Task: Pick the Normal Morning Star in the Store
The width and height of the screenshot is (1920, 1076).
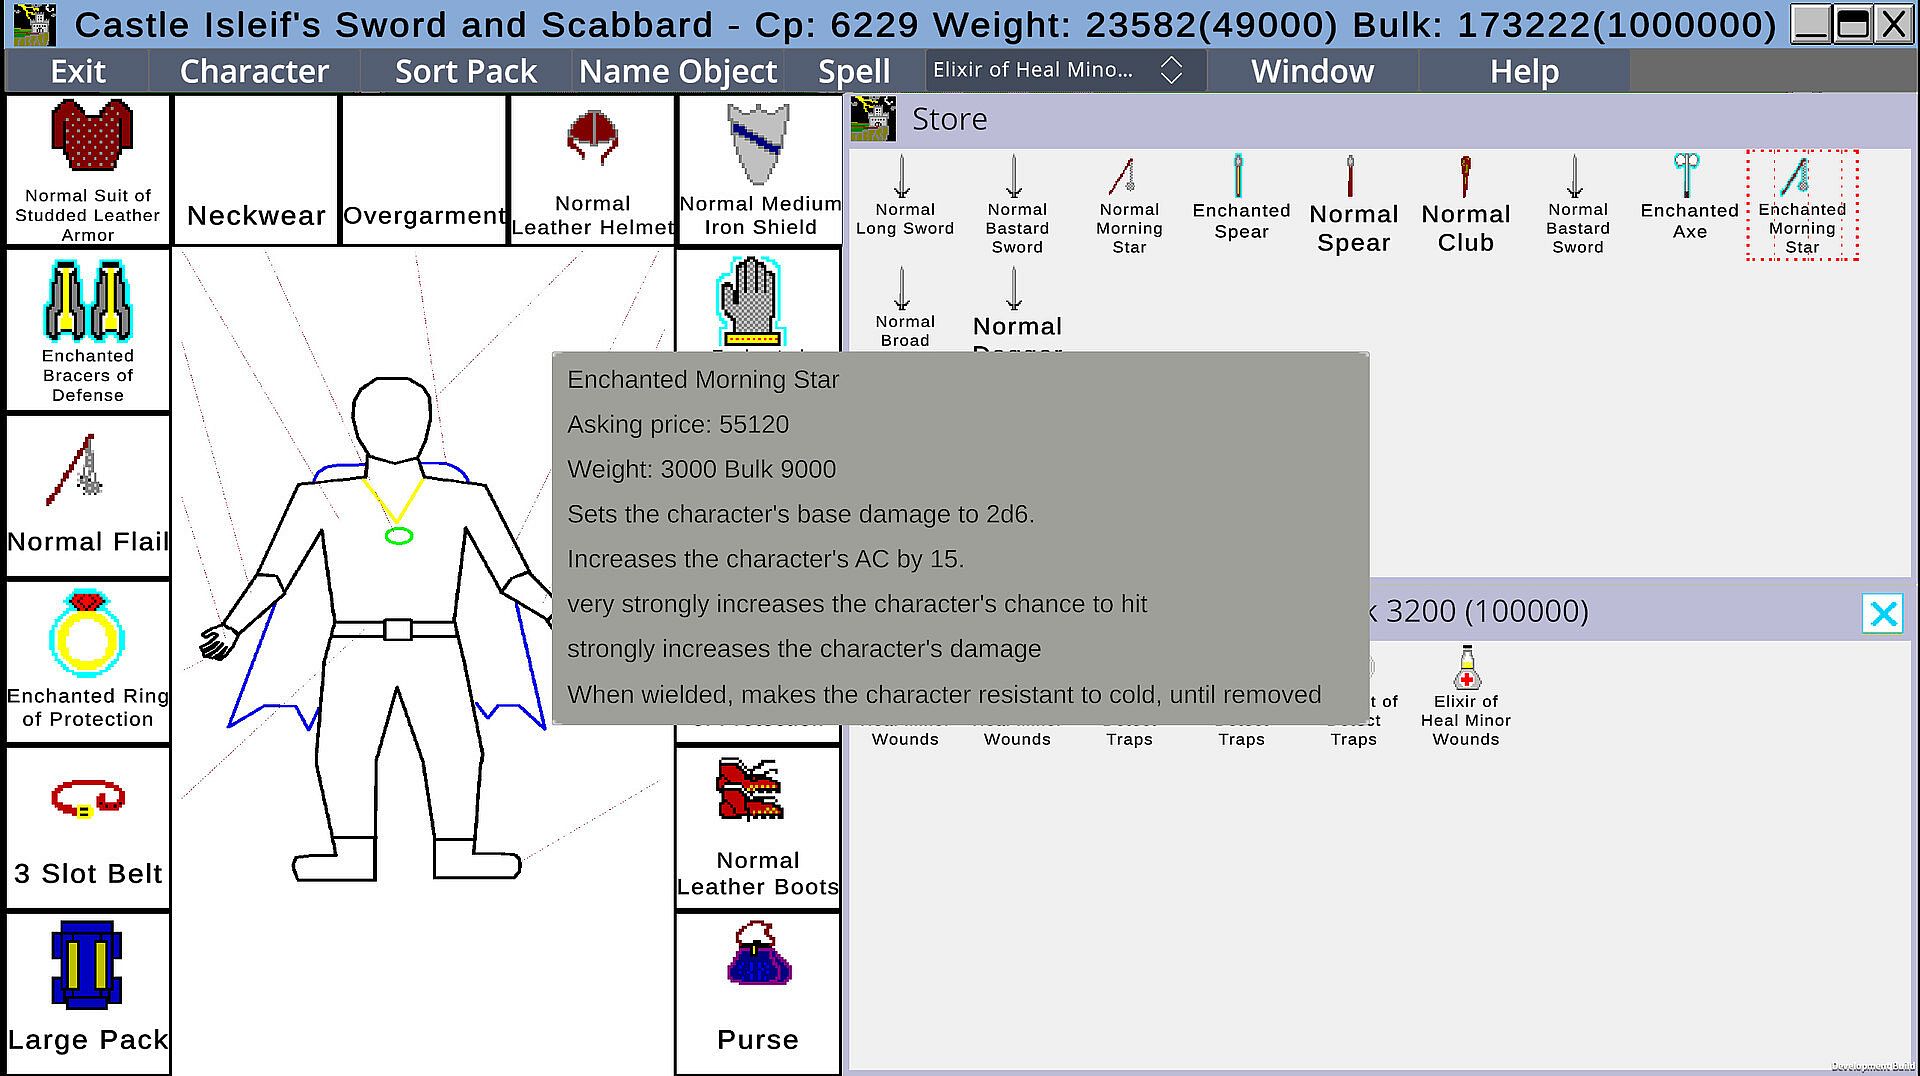Action: coord(1129,205)
